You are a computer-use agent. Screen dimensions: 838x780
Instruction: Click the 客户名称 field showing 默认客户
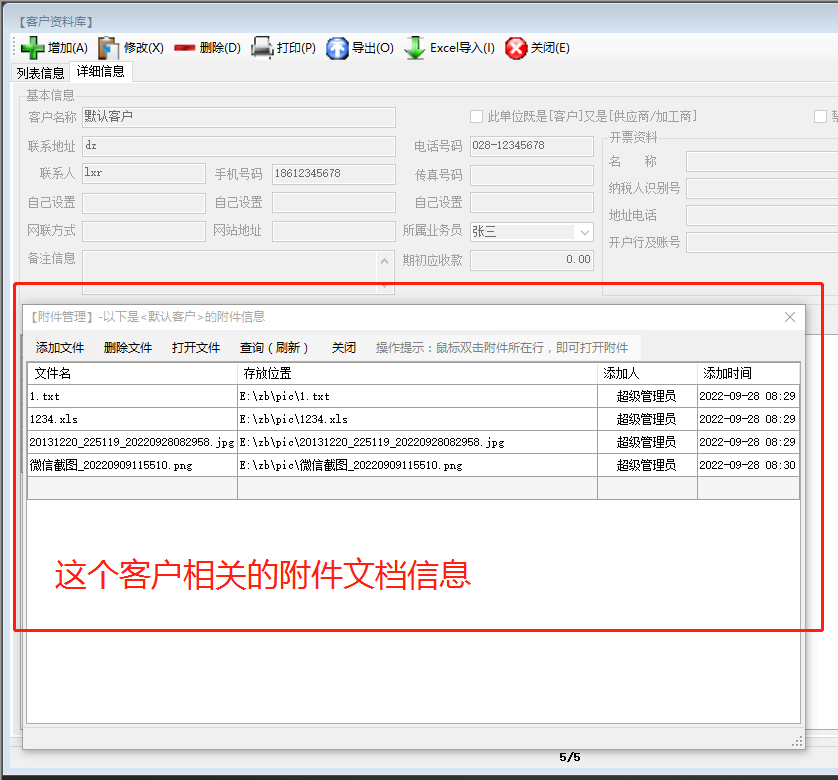238,118
